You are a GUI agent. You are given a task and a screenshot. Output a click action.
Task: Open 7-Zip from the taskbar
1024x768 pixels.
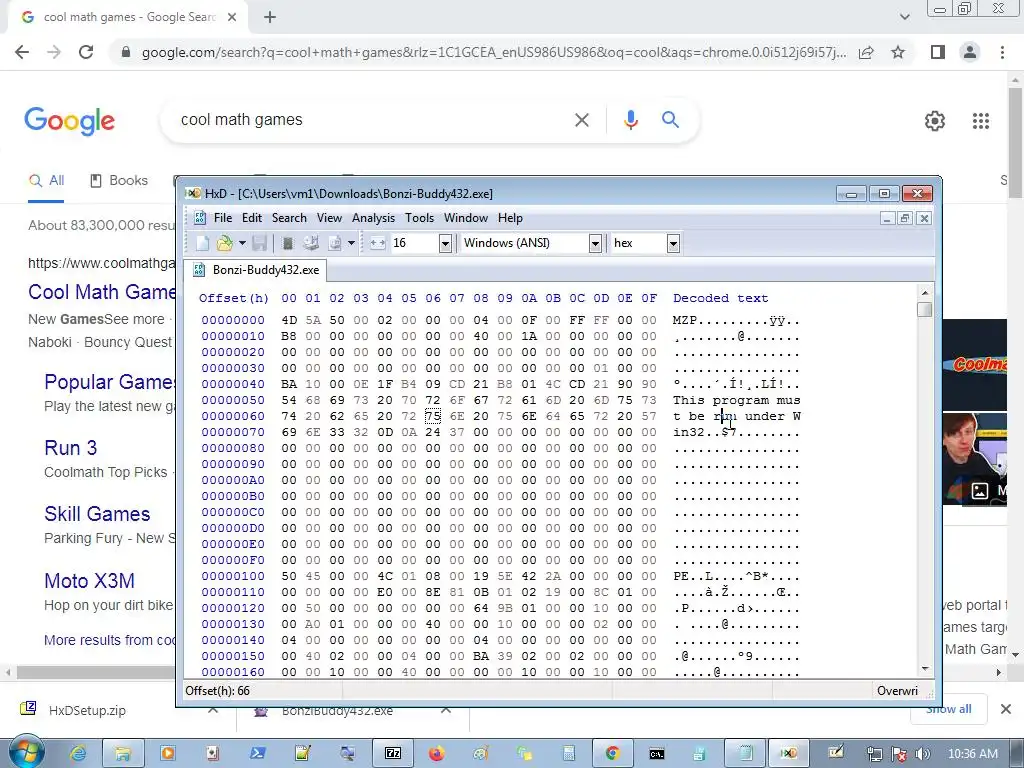(x=393, y=754)
